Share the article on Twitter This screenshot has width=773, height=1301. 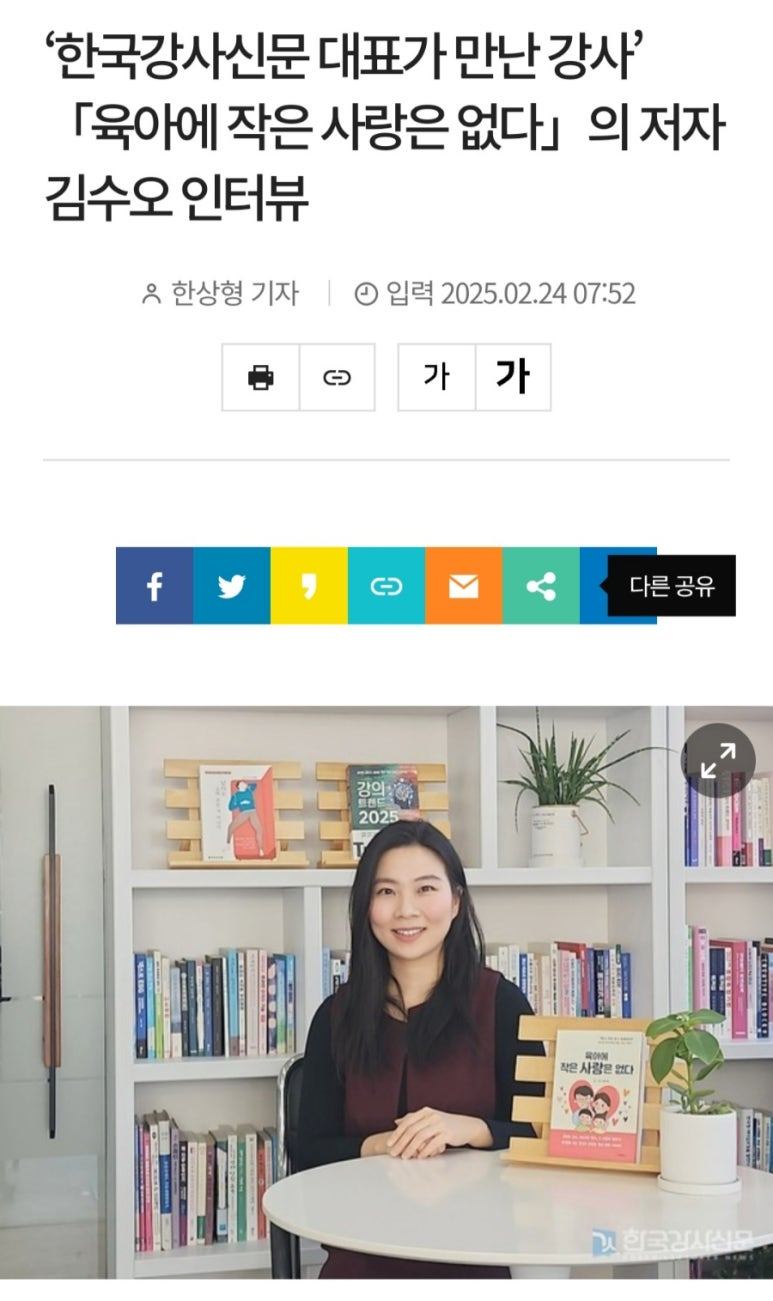click(231, 586)
